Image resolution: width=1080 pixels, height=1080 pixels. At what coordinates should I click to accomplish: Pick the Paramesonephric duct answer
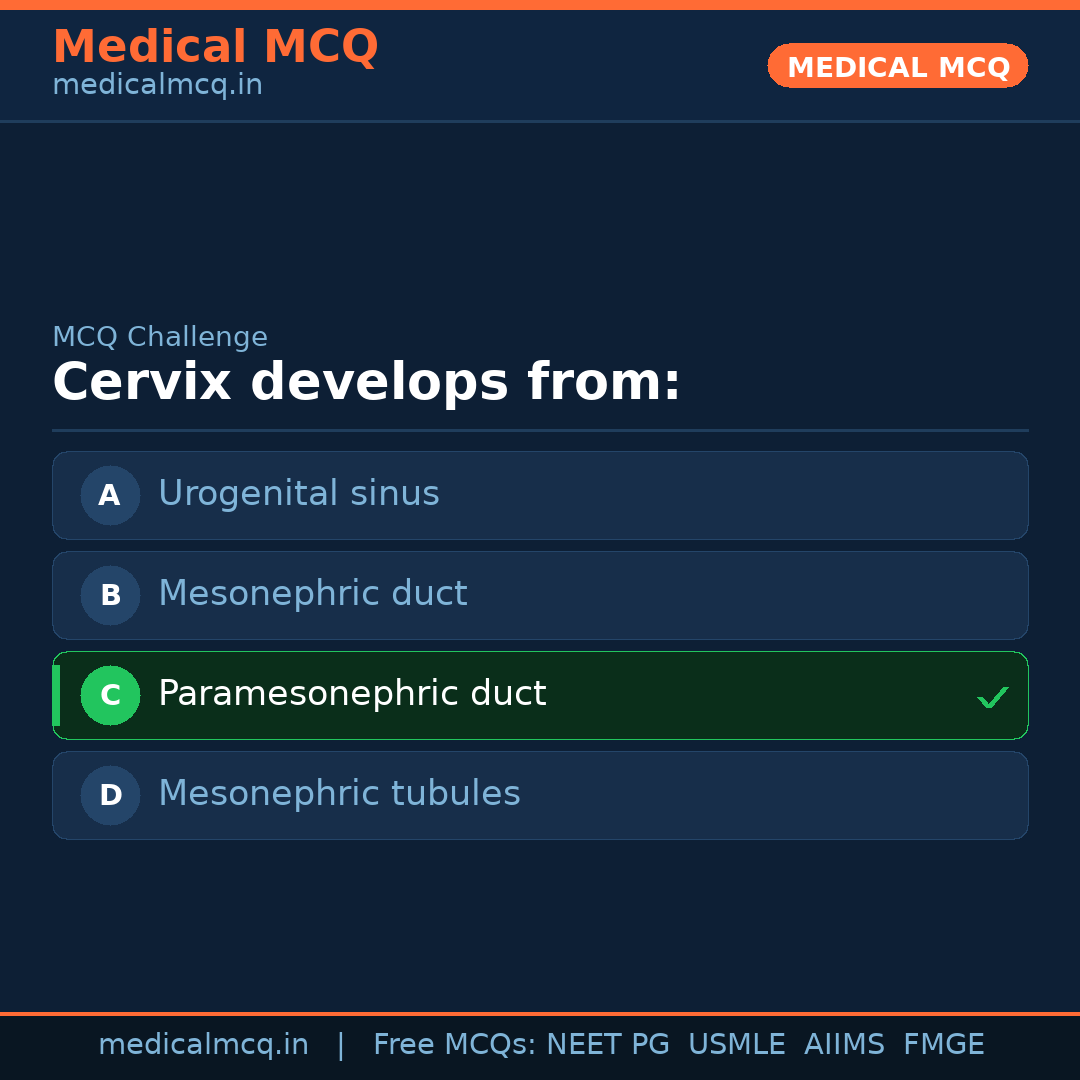click(352, 694)
